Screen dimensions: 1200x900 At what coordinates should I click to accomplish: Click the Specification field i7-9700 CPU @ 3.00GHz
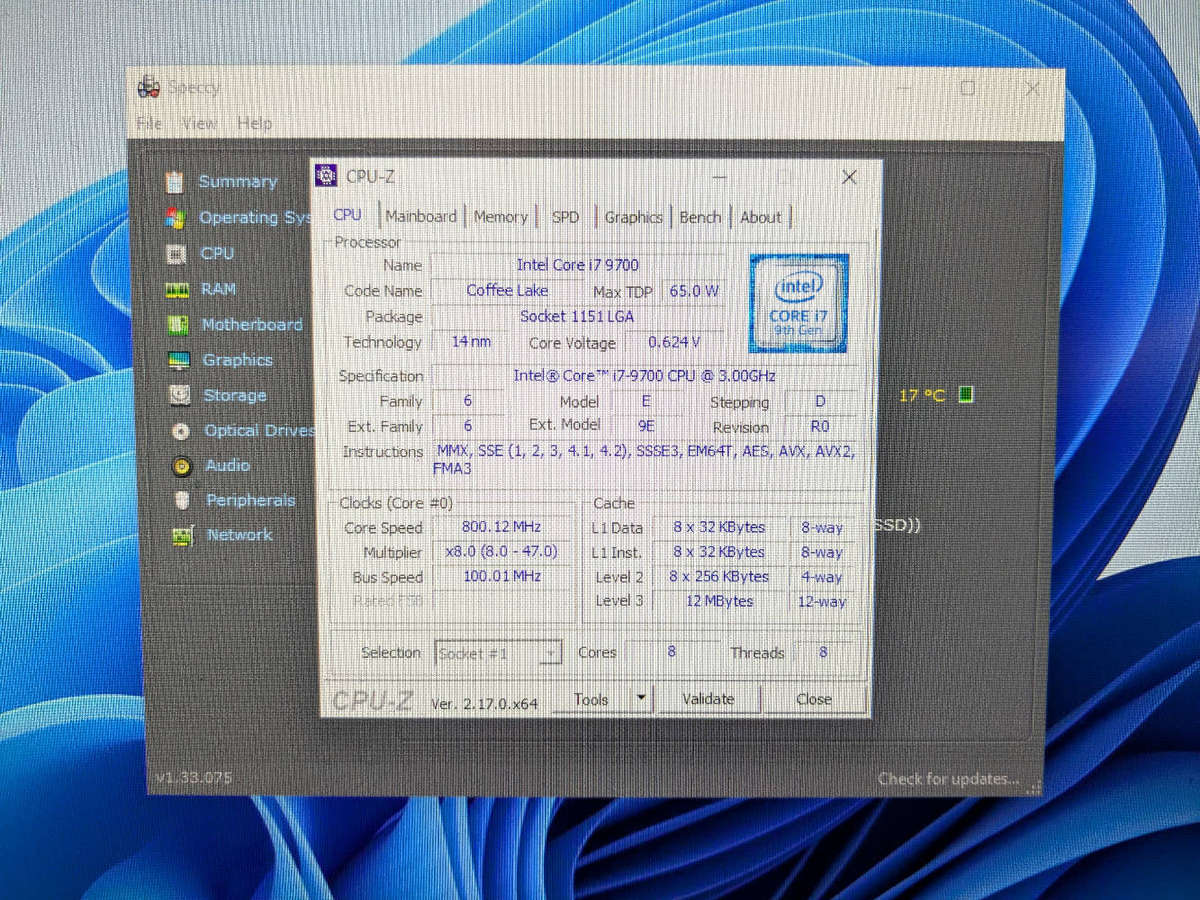(x=645, y=376)
